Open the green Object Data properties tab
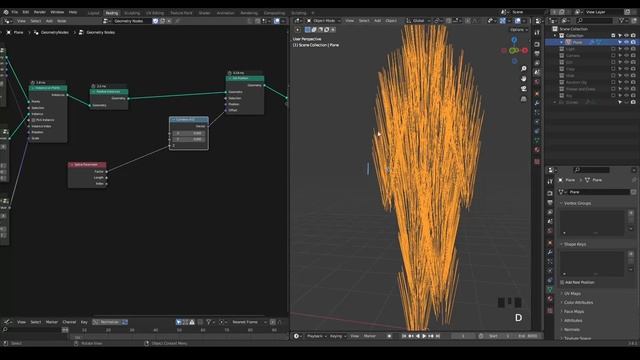Viewport: 640px width, 360px height. click(x=550, y=289)
